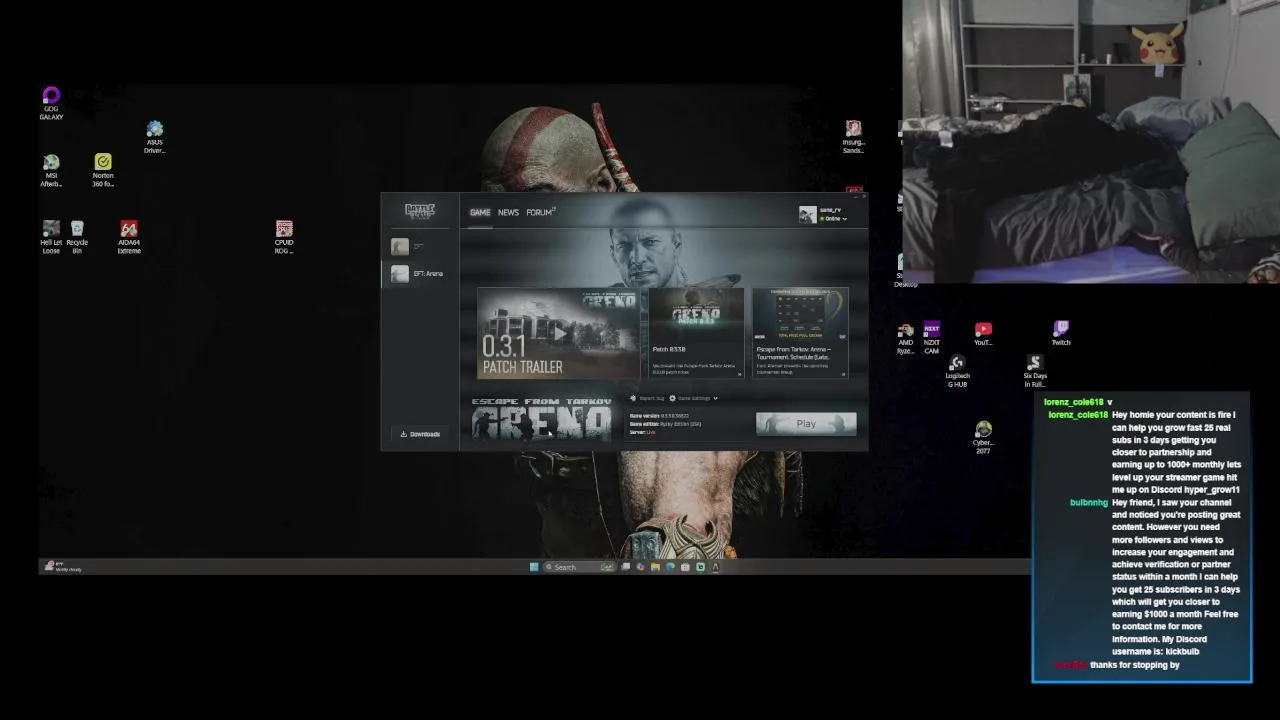Click the launcher profile avatar
This screenshot has width=1280, height=720.
[x=807, y=214]
